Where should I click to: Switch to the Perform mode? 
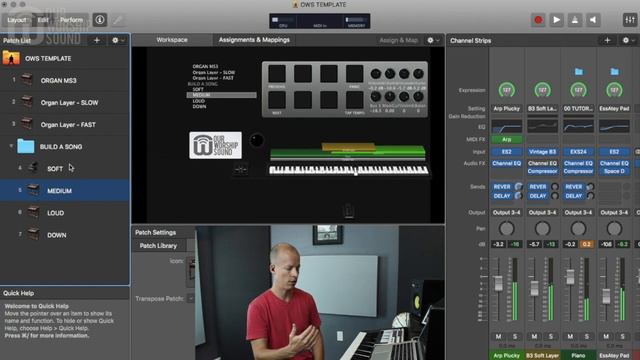pyautogui.click(x=71, y=20)
